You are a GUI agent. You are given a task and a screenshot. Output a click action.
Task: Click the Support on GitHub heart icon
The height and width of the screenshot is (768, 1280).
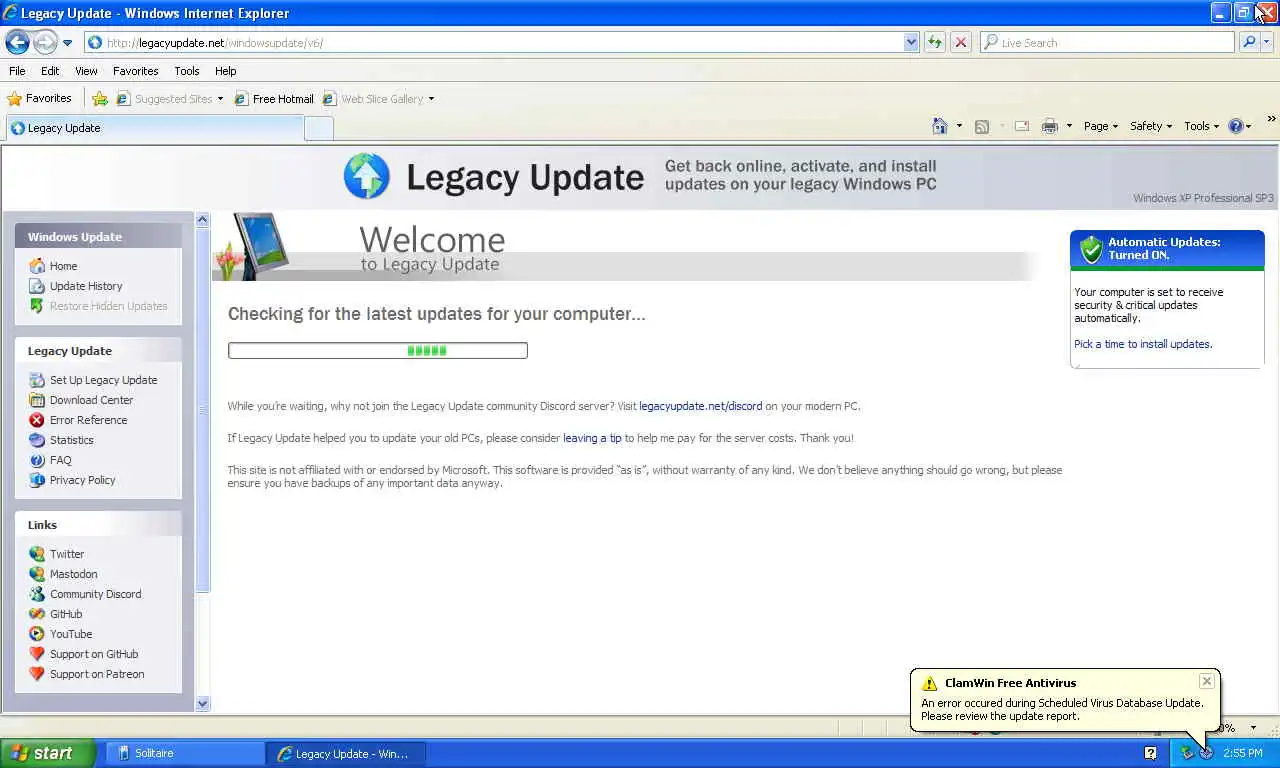pos(37,654)
